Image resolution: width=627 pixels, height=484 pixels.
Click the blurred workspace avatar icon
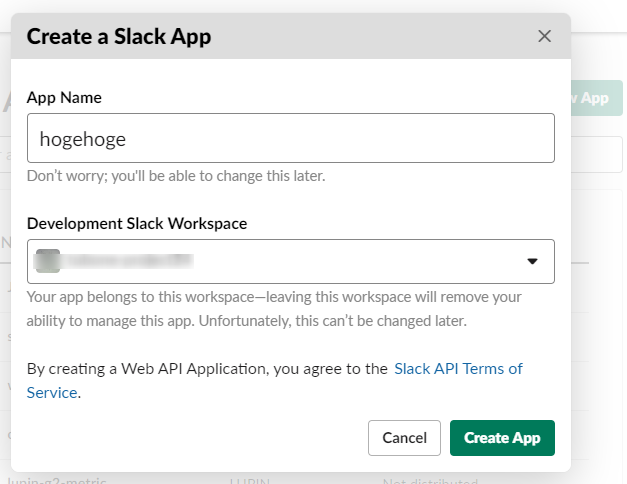(x=48, y=261)
